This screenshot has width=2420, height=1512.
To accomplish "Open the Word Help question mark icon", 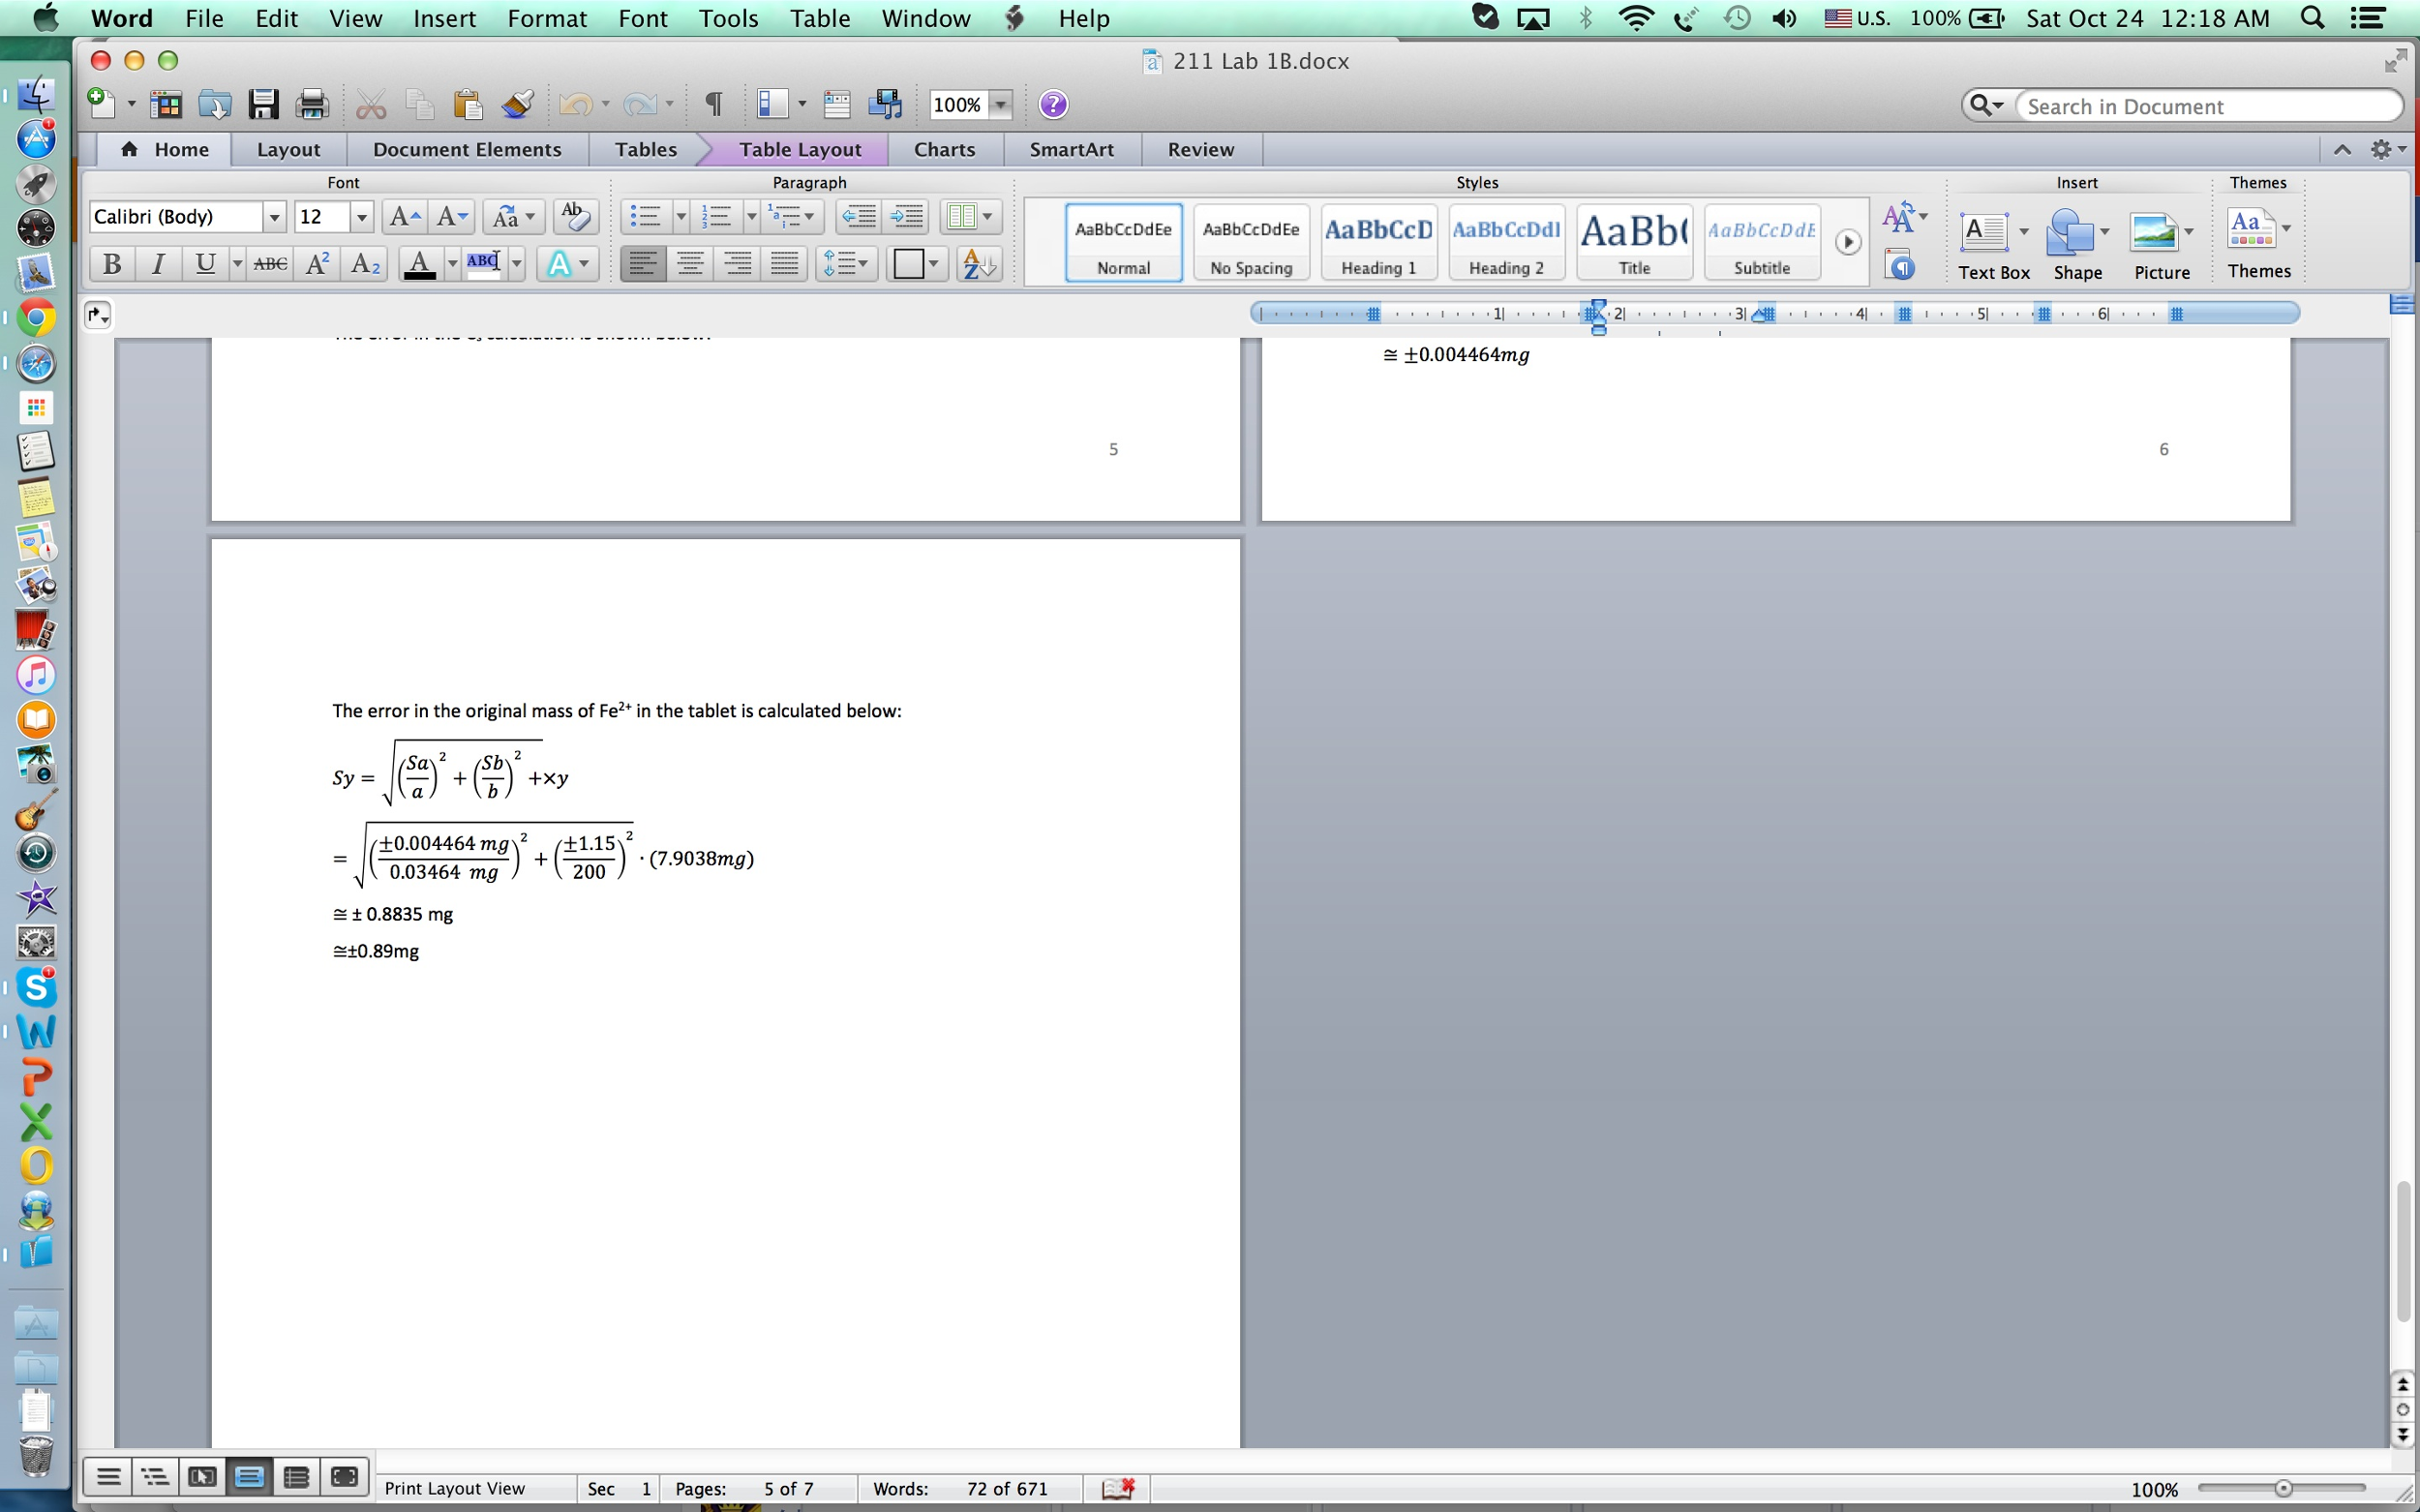I will [x=1053, y=104].
